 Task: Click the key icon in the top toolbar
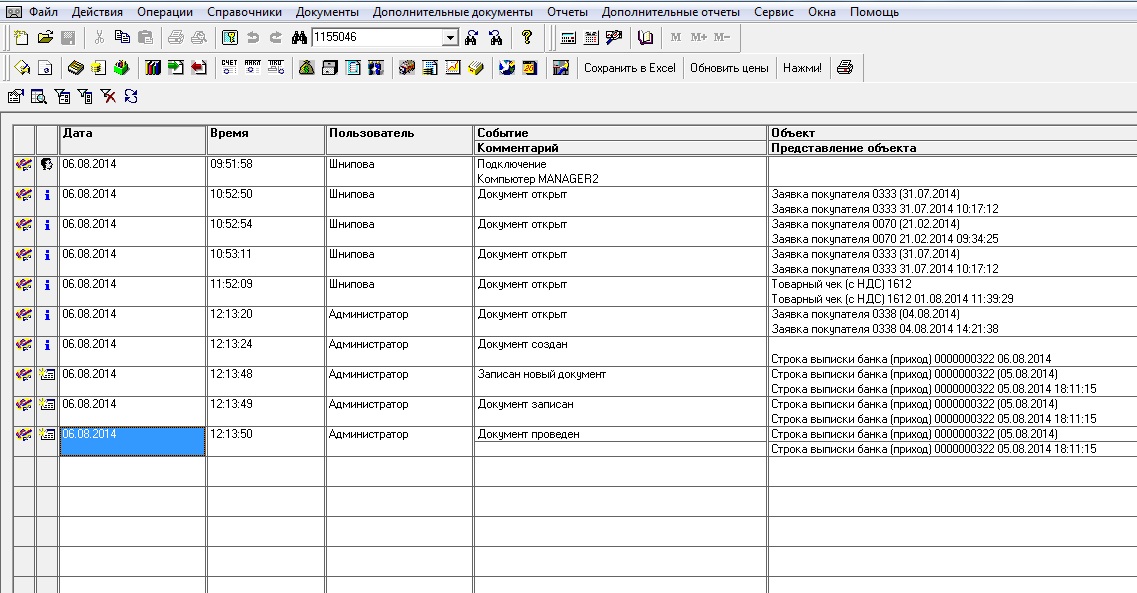coord(230,38)
